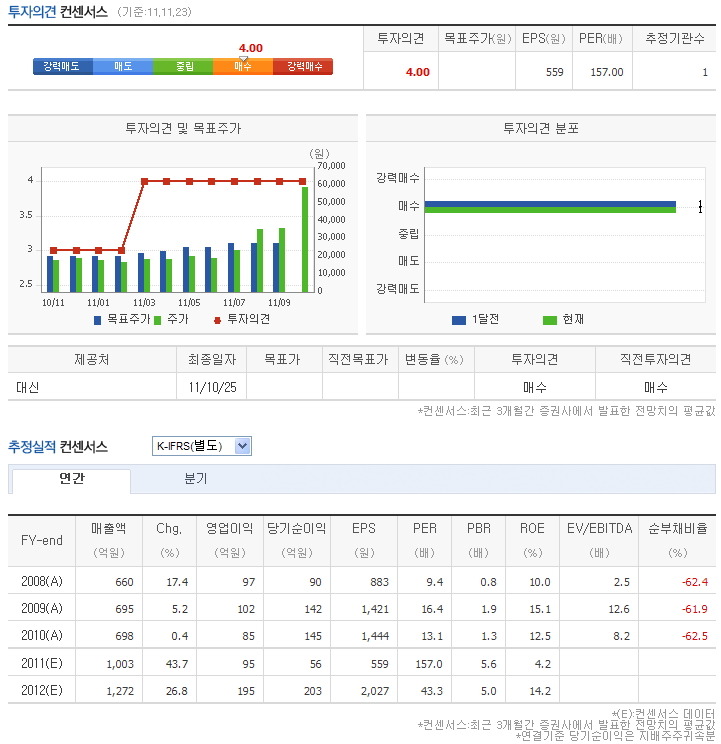Click the 2011(E) row label in the estimates table

42,663
